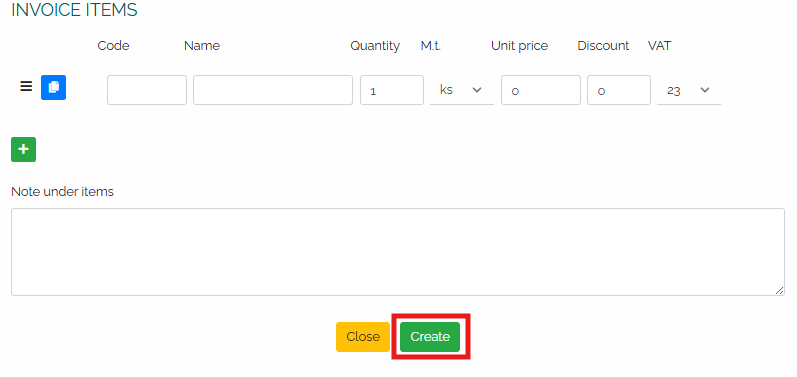Select the Unit price input field
This screenshot has width=797, height=377.
[x=541, y=90]
